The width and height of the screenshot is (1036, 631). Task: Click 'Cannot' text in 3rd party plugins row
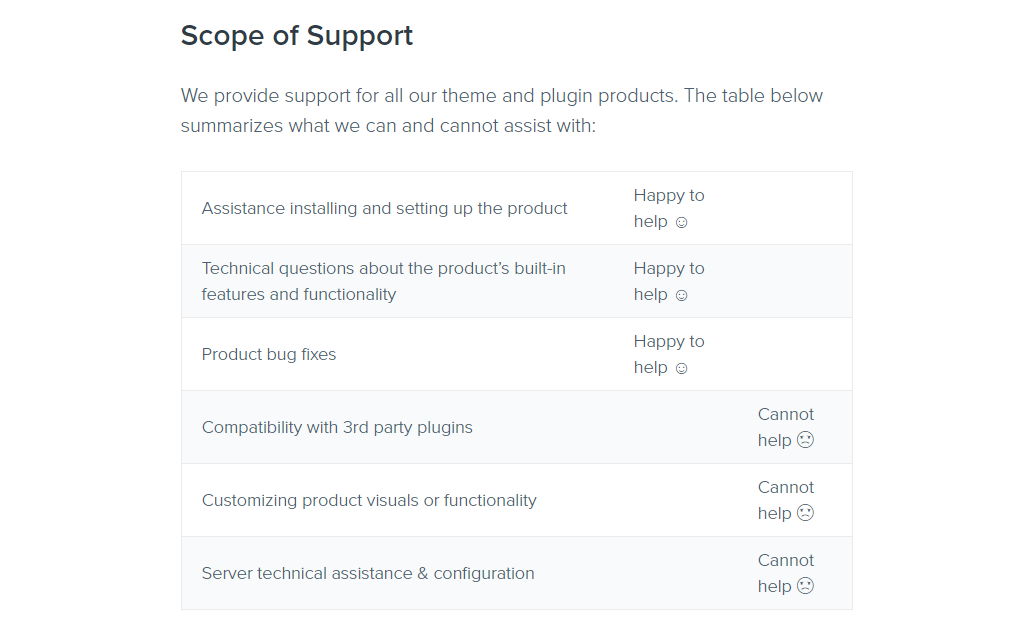[786, 414]
